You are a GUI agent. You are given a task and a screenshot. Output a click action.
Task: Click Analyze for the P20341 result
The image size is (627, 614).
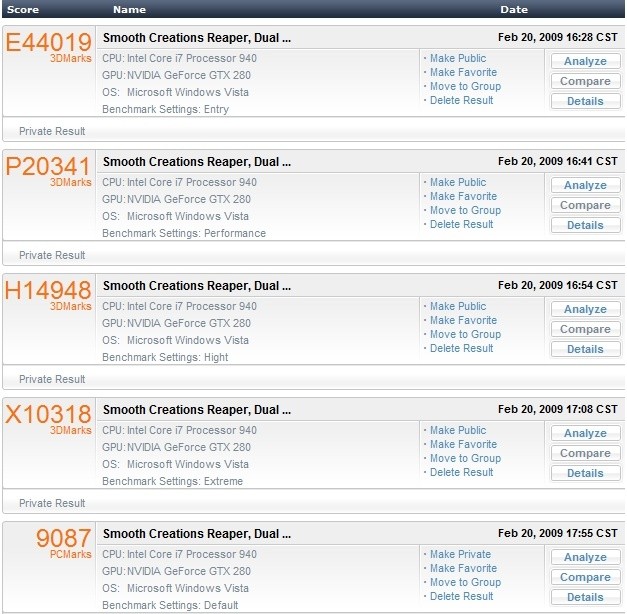pyautogui.click(x=585, y=185)
